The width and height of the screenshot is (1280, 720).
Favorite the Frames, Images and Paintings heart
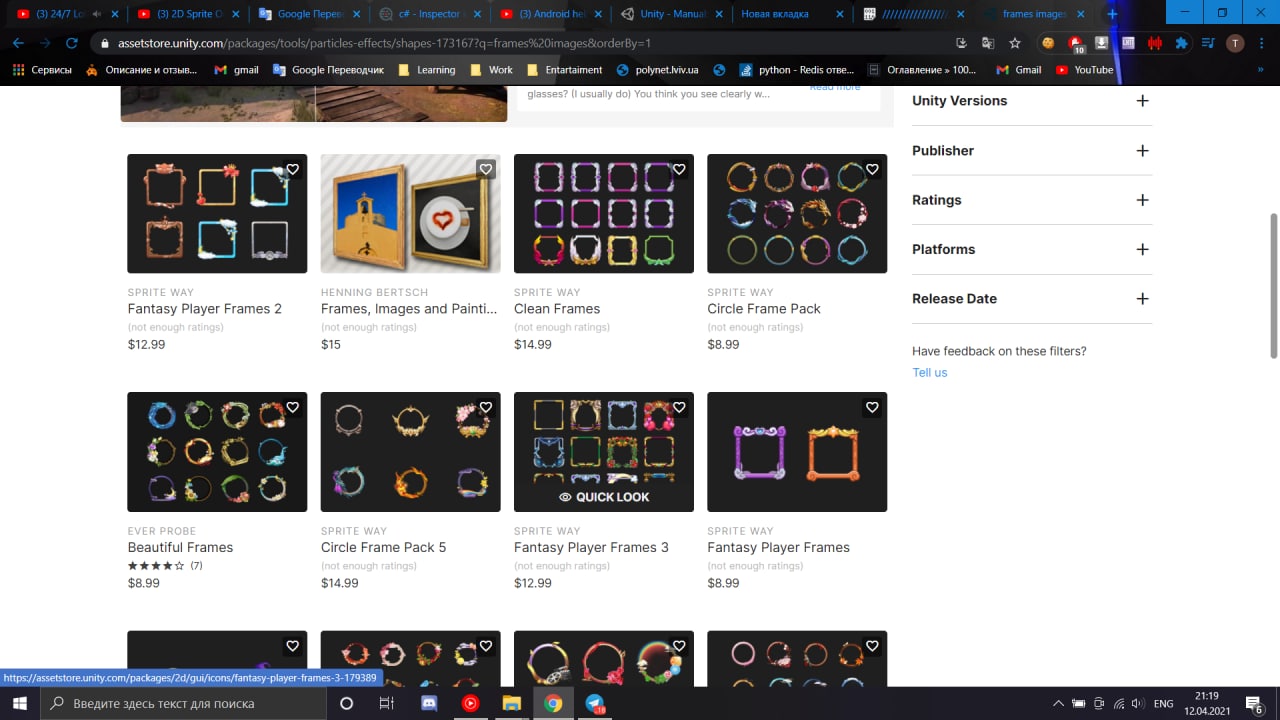(x=486, y=169)
